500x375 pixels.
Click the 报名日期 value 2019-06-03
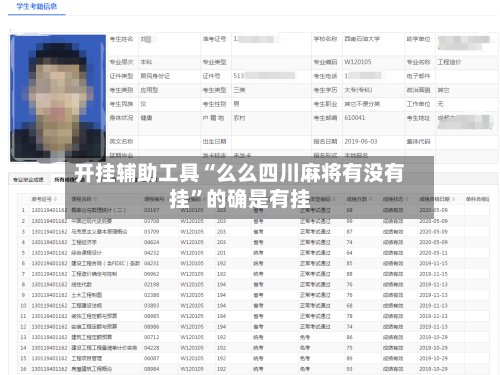[361, 142]
